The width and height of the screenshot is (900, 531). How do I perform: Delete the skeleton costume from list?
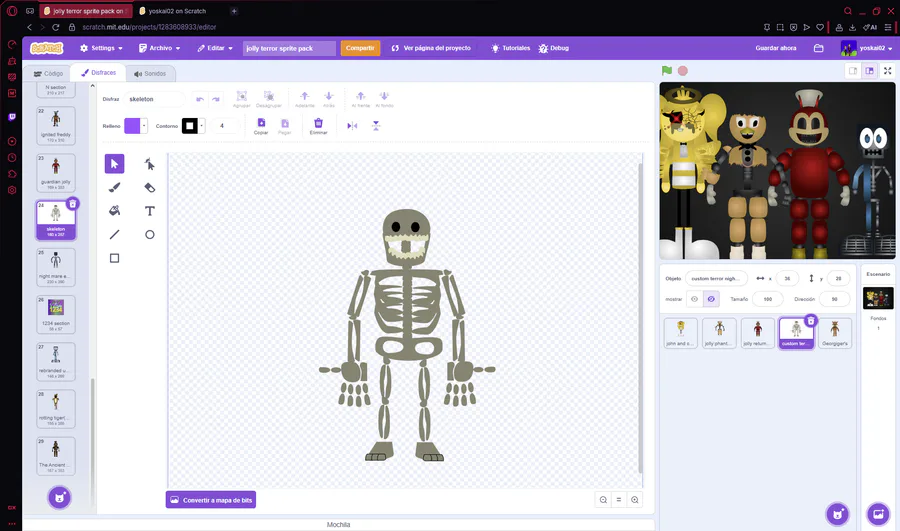tap(72, 204)
